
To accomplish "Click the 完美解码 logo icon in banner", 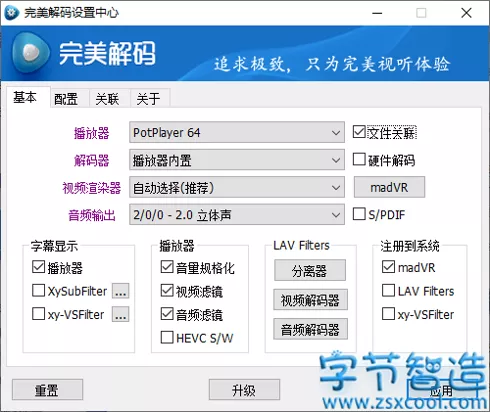I will (x=31, y=52).
